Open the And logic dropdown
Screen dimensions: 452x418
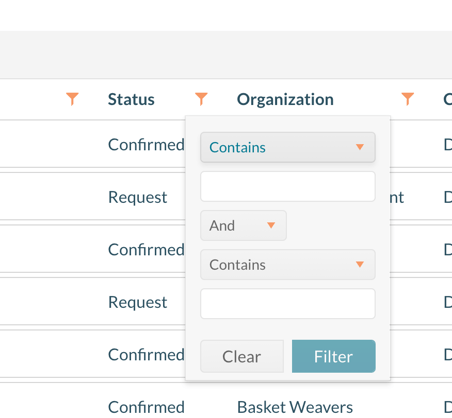point(243,226)
